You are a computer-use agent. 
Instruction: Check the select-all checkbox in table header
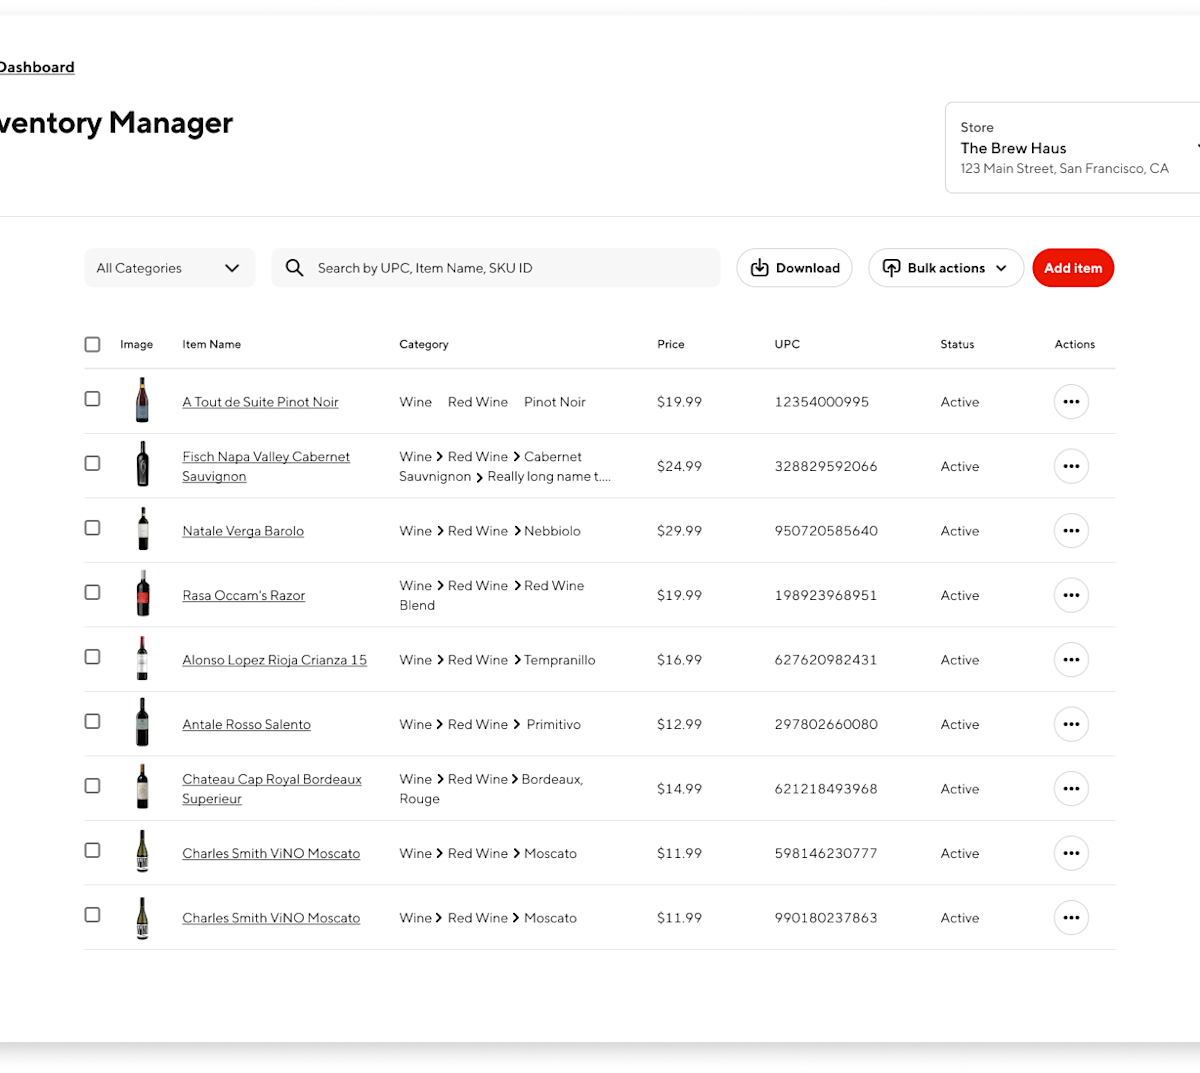coord(92,343)
